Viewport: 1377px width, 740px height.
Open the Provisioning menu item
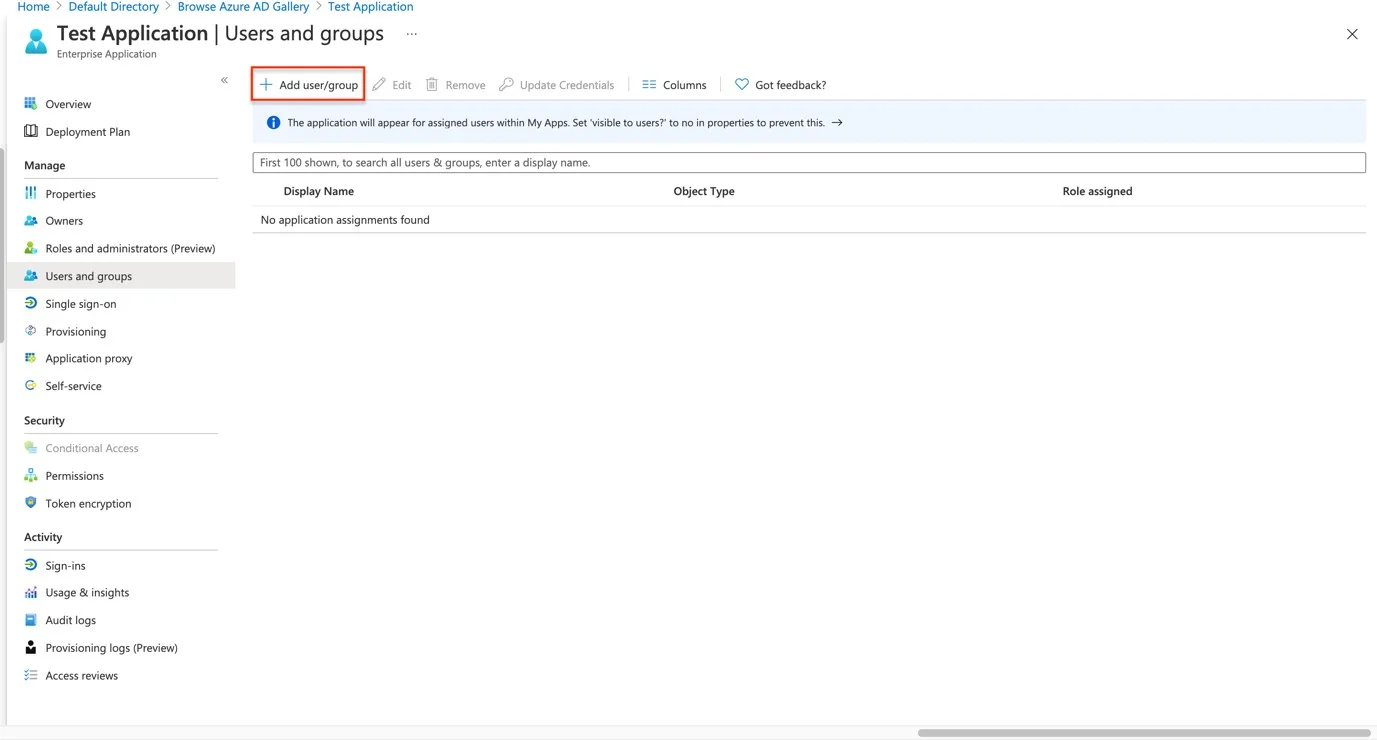tap(76, 332)
